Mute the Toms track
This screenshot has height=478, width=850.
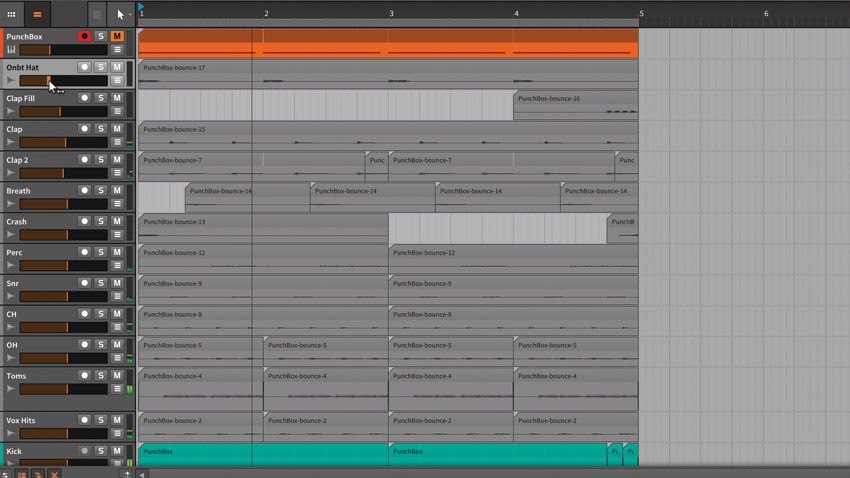(117, 376)
